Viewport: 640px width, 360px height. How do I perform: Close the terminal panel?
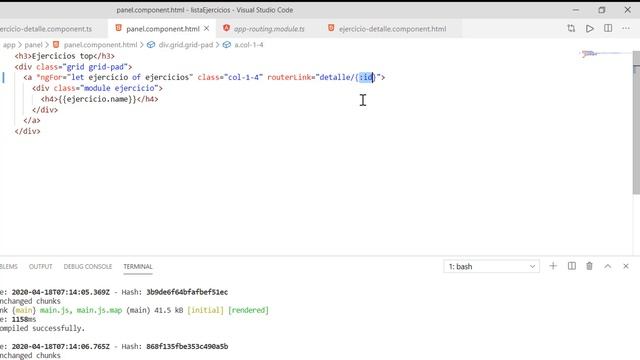coord(626,266)
